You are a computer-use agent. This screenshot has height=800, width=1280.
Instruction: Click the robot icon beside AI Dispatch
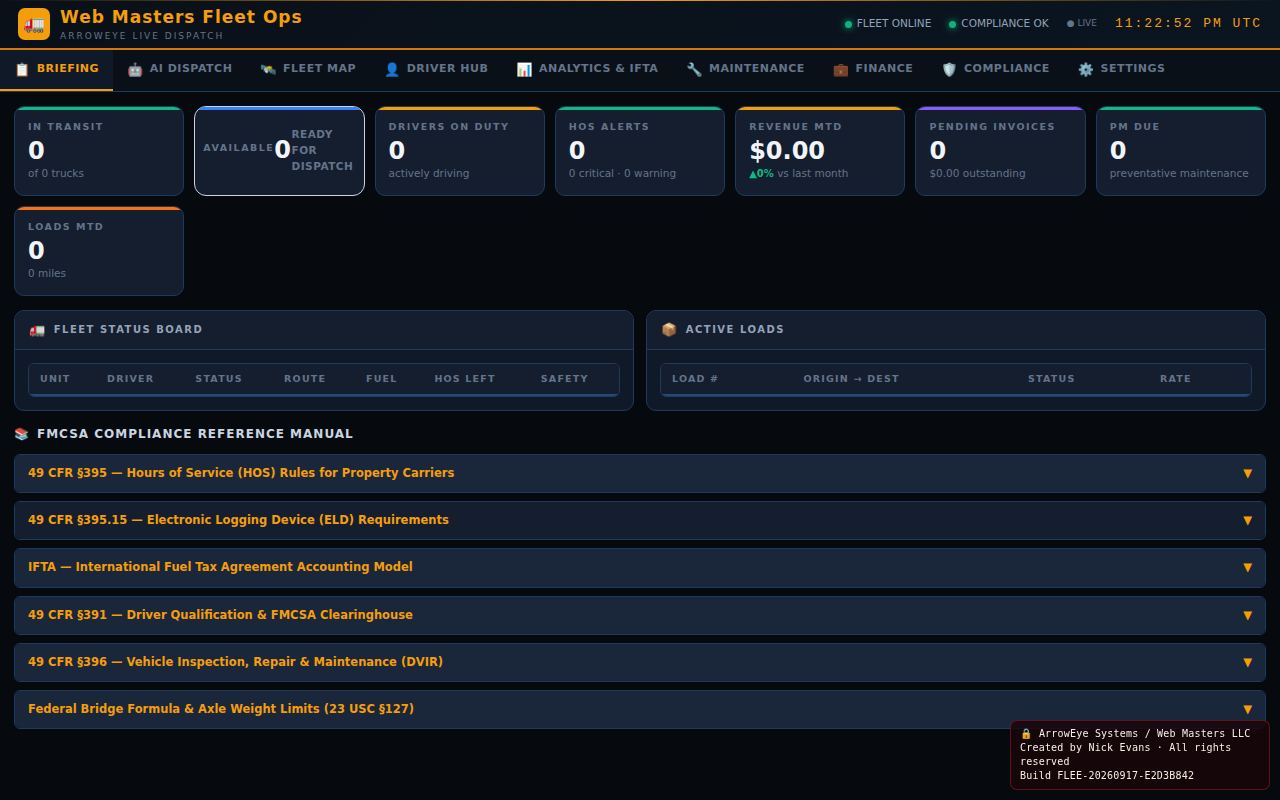[135, 69]
